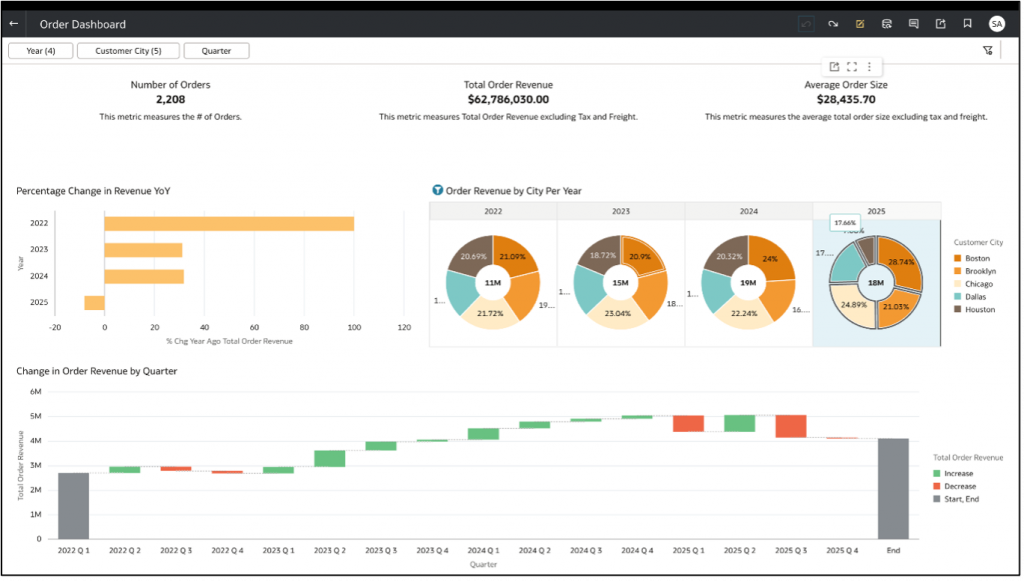Click the 22.24% Chicago slice in 2024
Viewport: 1024px width, 581px height.
tap(744, 313)
